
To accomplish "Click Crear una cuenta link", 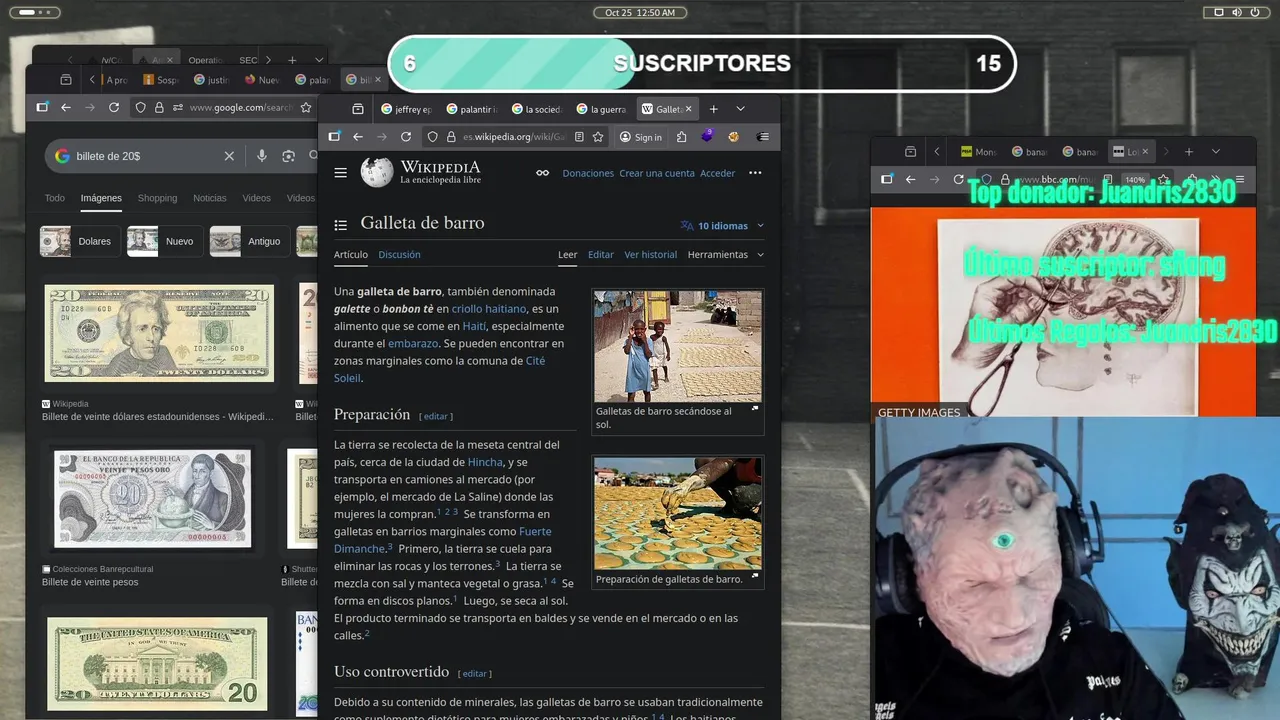I will point(657,173).
